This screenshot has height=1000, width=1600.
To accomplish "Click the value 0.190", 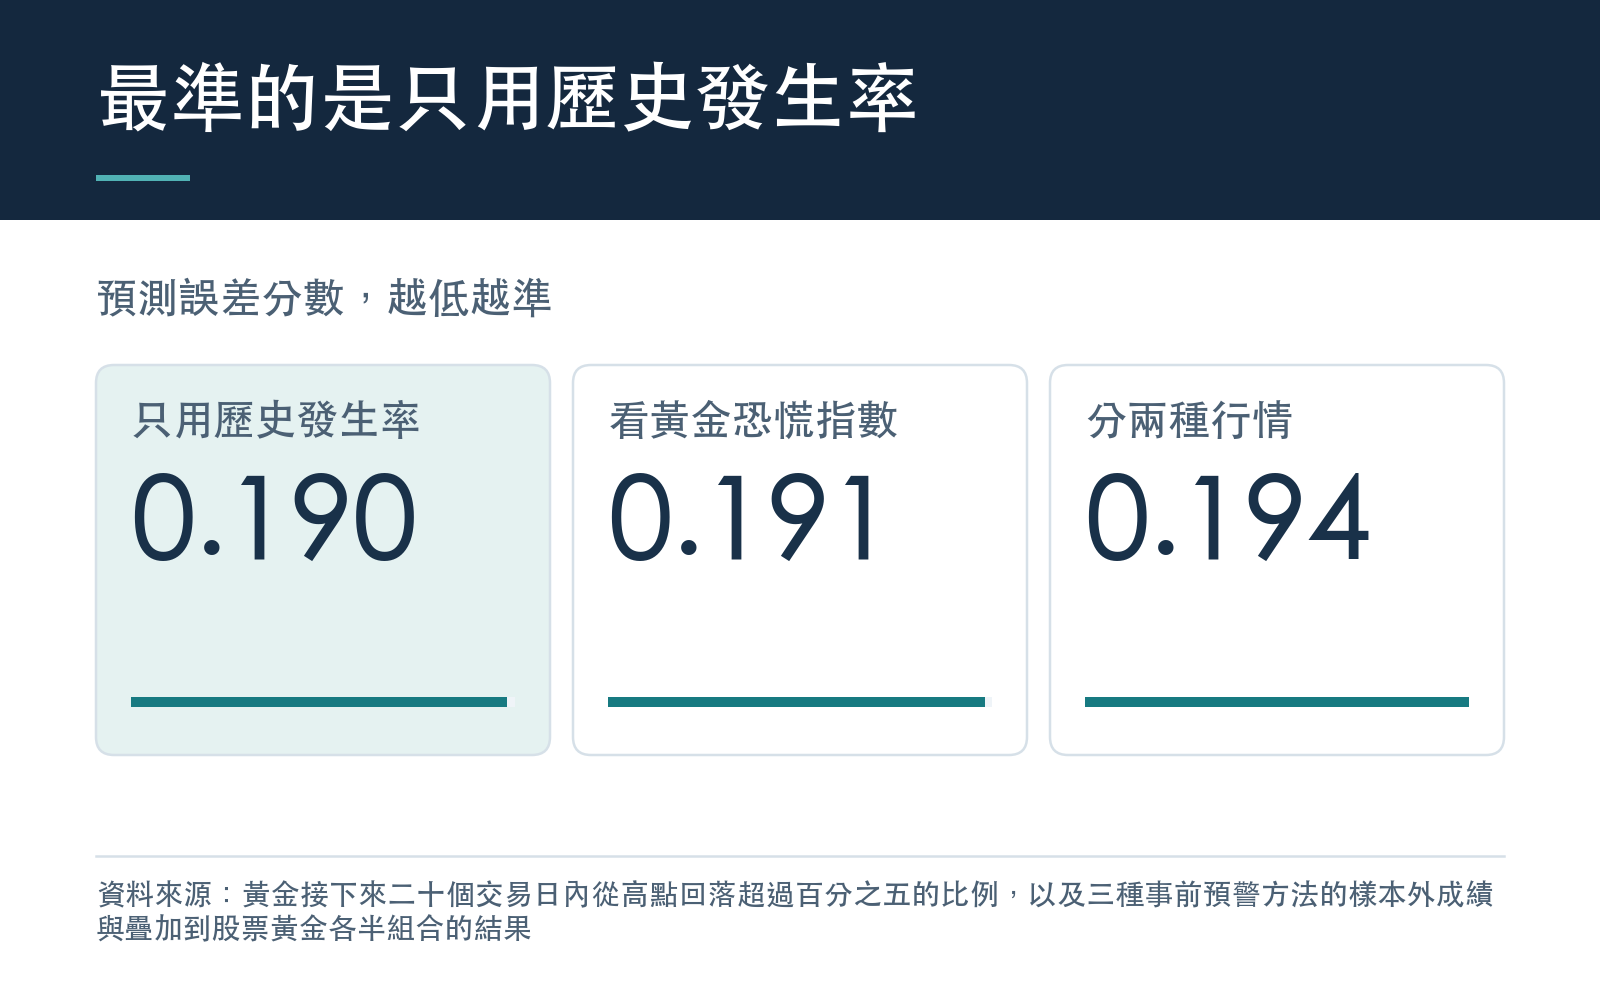I will 273,517.
